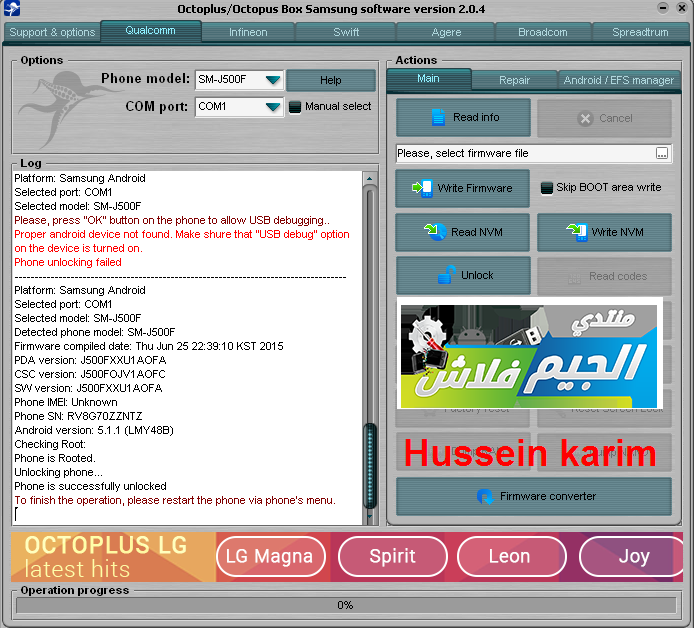Click log line 'PDA version: J500FXXU1AOFA'
Screen dimensions: 694x628
tap(90, 360)
